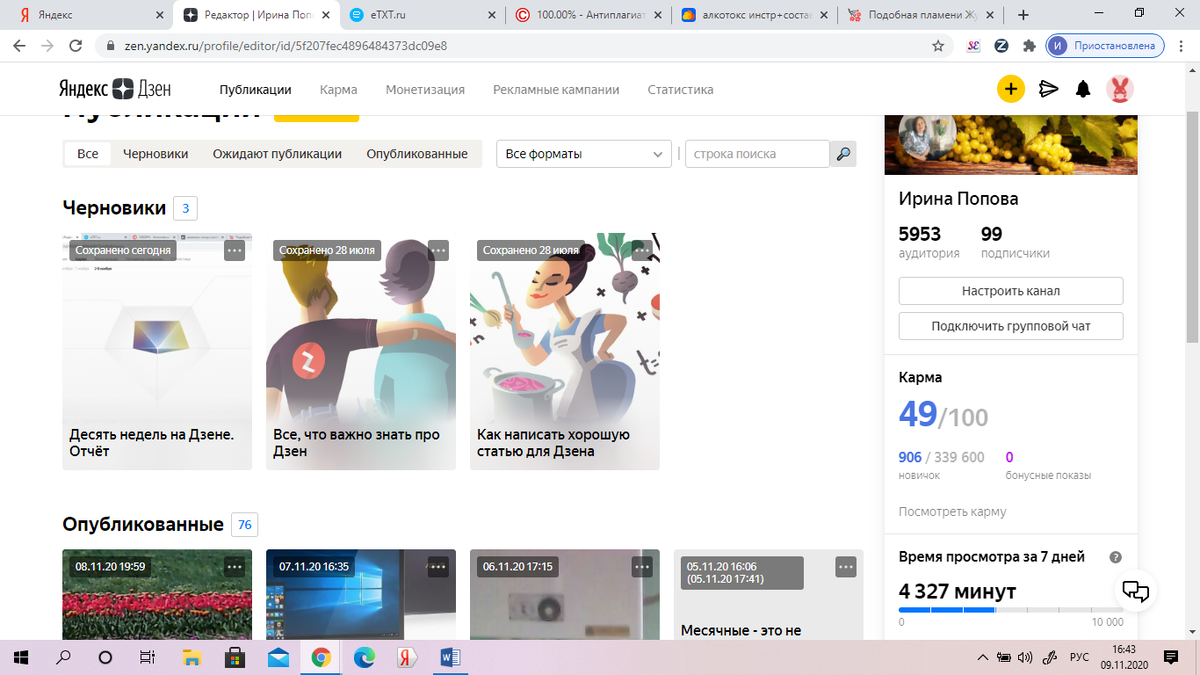
Task: Open the notifications bell icon
Action: [1083, 89]
